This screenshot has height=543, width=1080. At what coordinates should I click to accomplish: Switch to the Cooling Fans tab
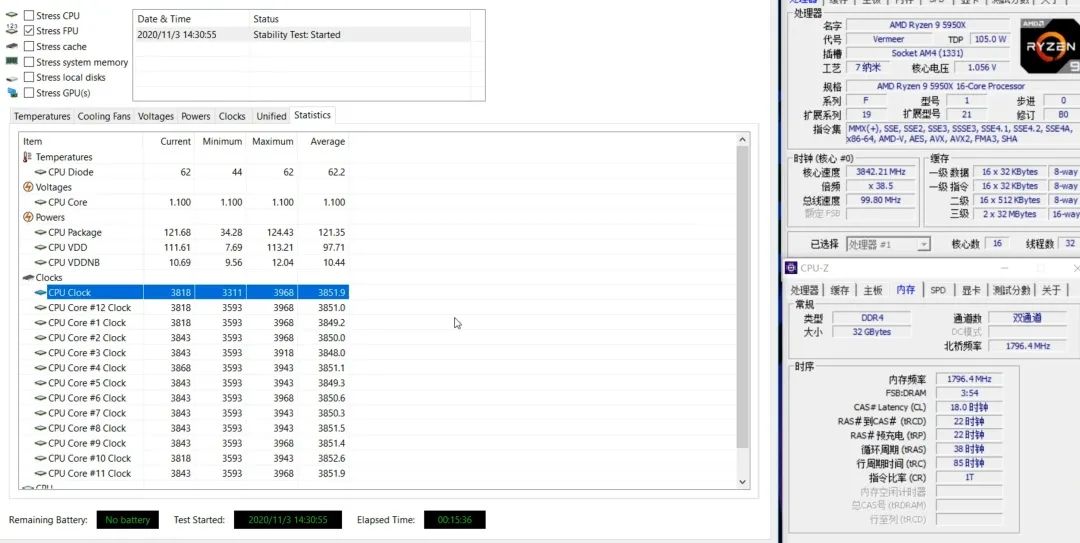(104, 116)
